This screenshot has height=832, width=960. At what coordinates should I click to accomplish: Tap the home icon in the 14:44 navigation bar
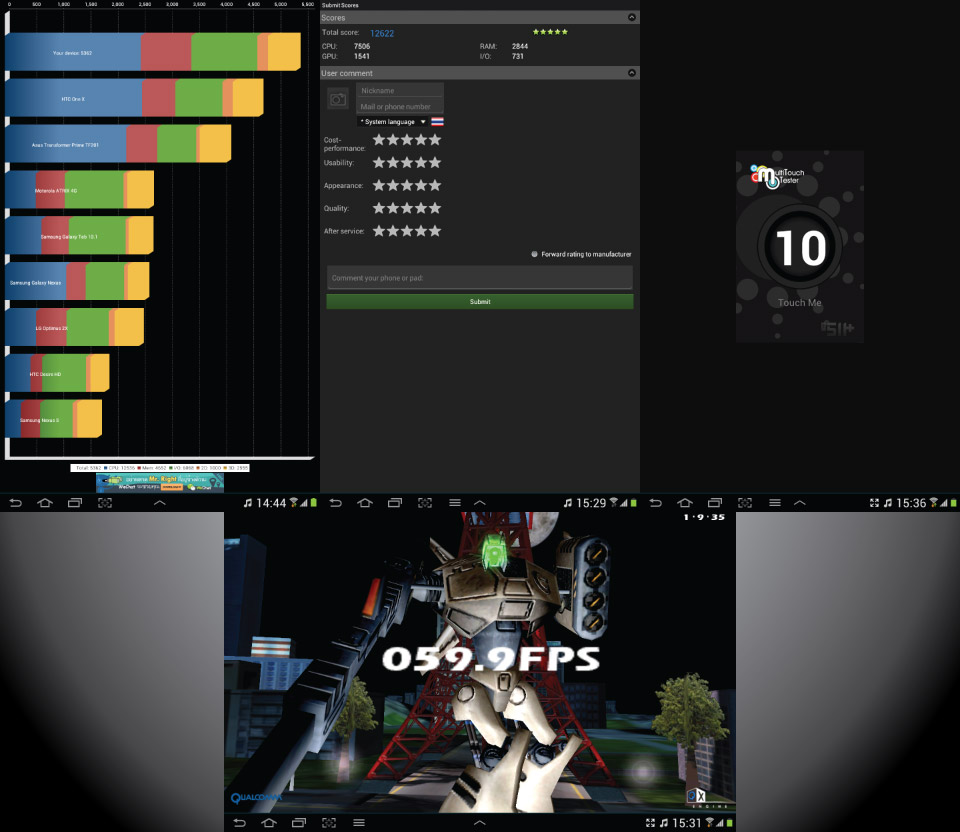(x=45, y=503)
